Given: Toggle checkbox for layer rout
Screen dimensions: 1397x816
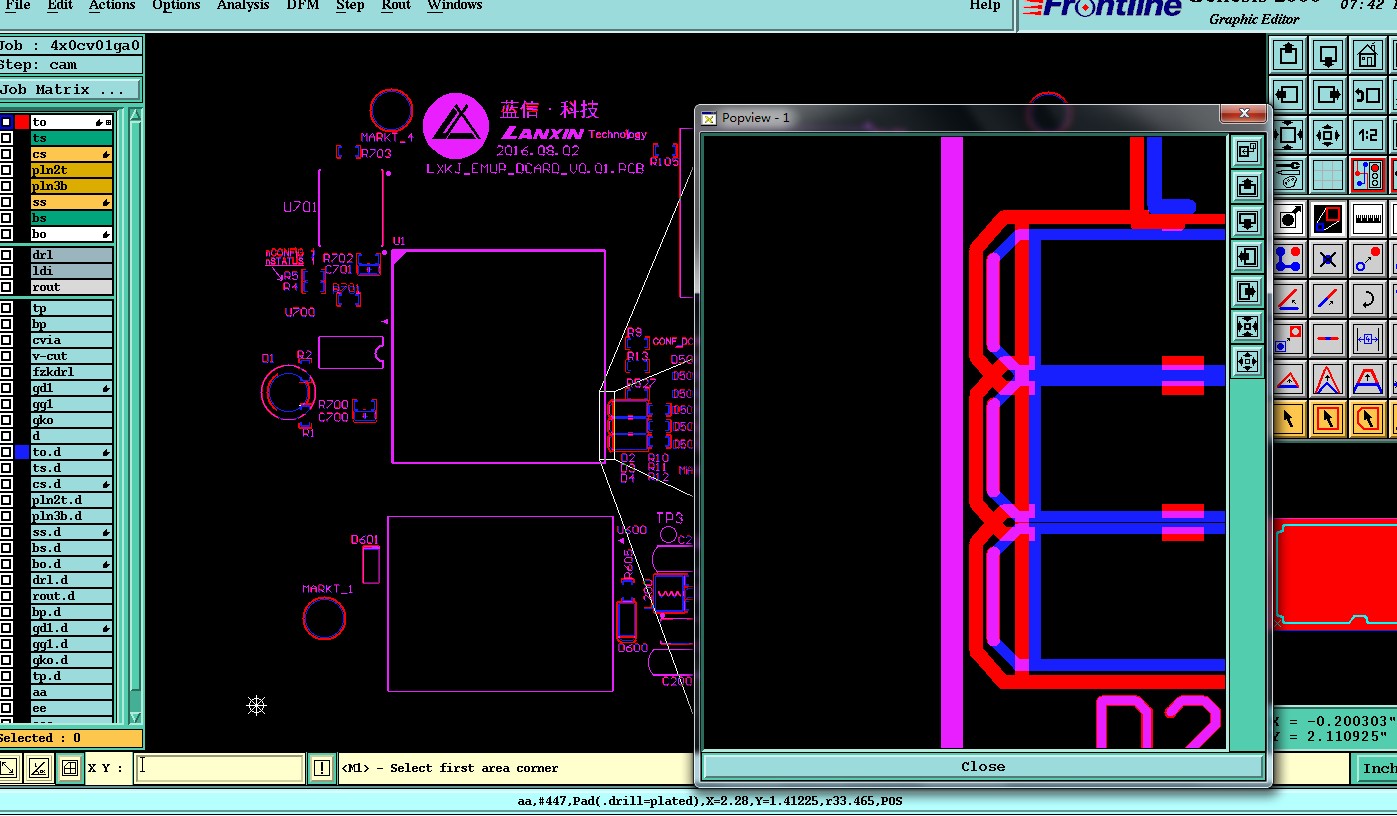Looking at the screenshot, I should pos(7,287).
